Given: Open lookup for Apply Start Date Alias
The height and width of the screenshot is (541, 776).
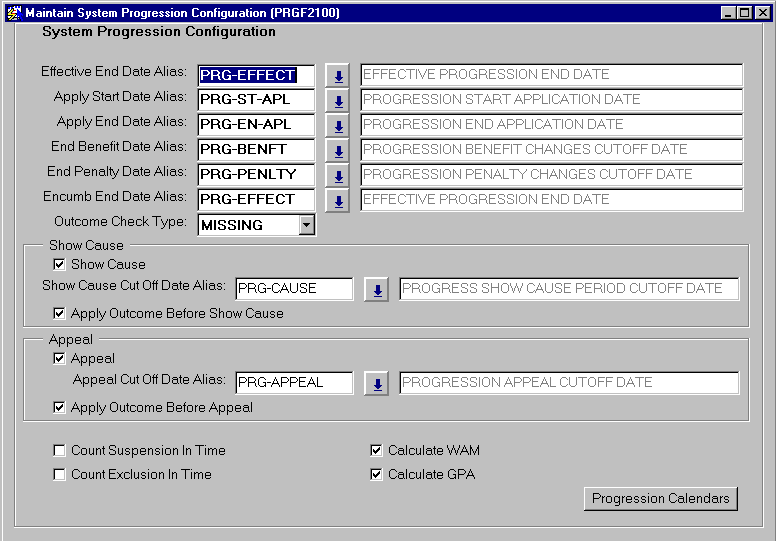Looking at the screenshot, I should pyautogui.click(x=338, y=101).
